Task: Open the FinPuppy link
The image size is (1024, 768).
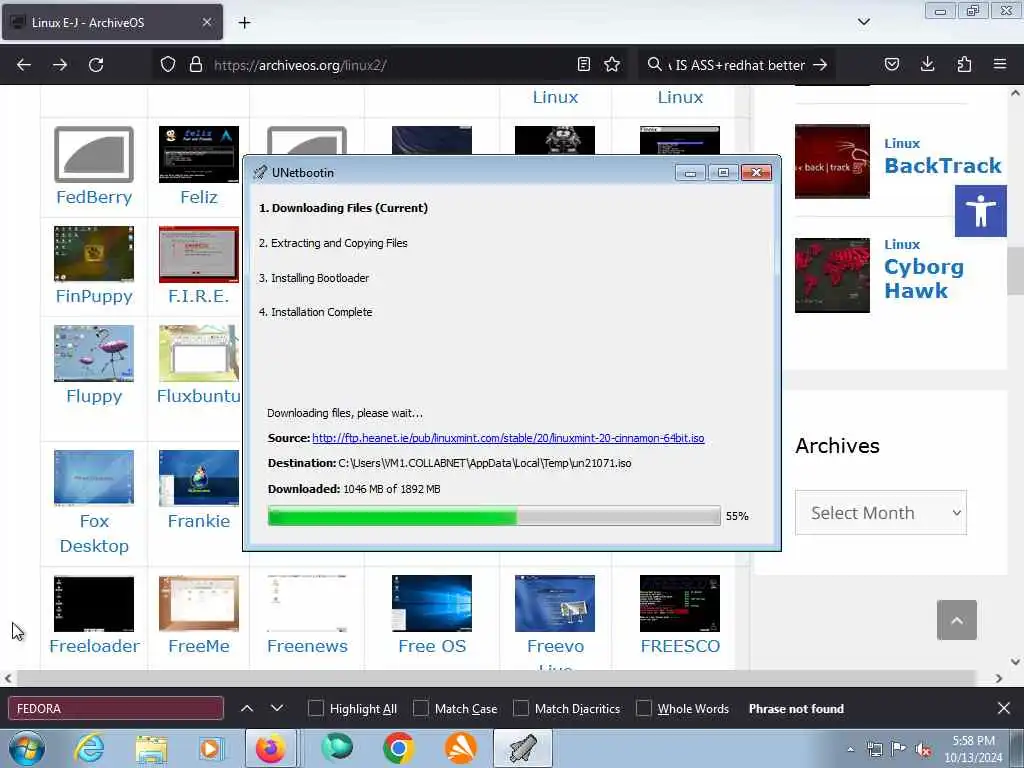Action: (x=94, y=296)
